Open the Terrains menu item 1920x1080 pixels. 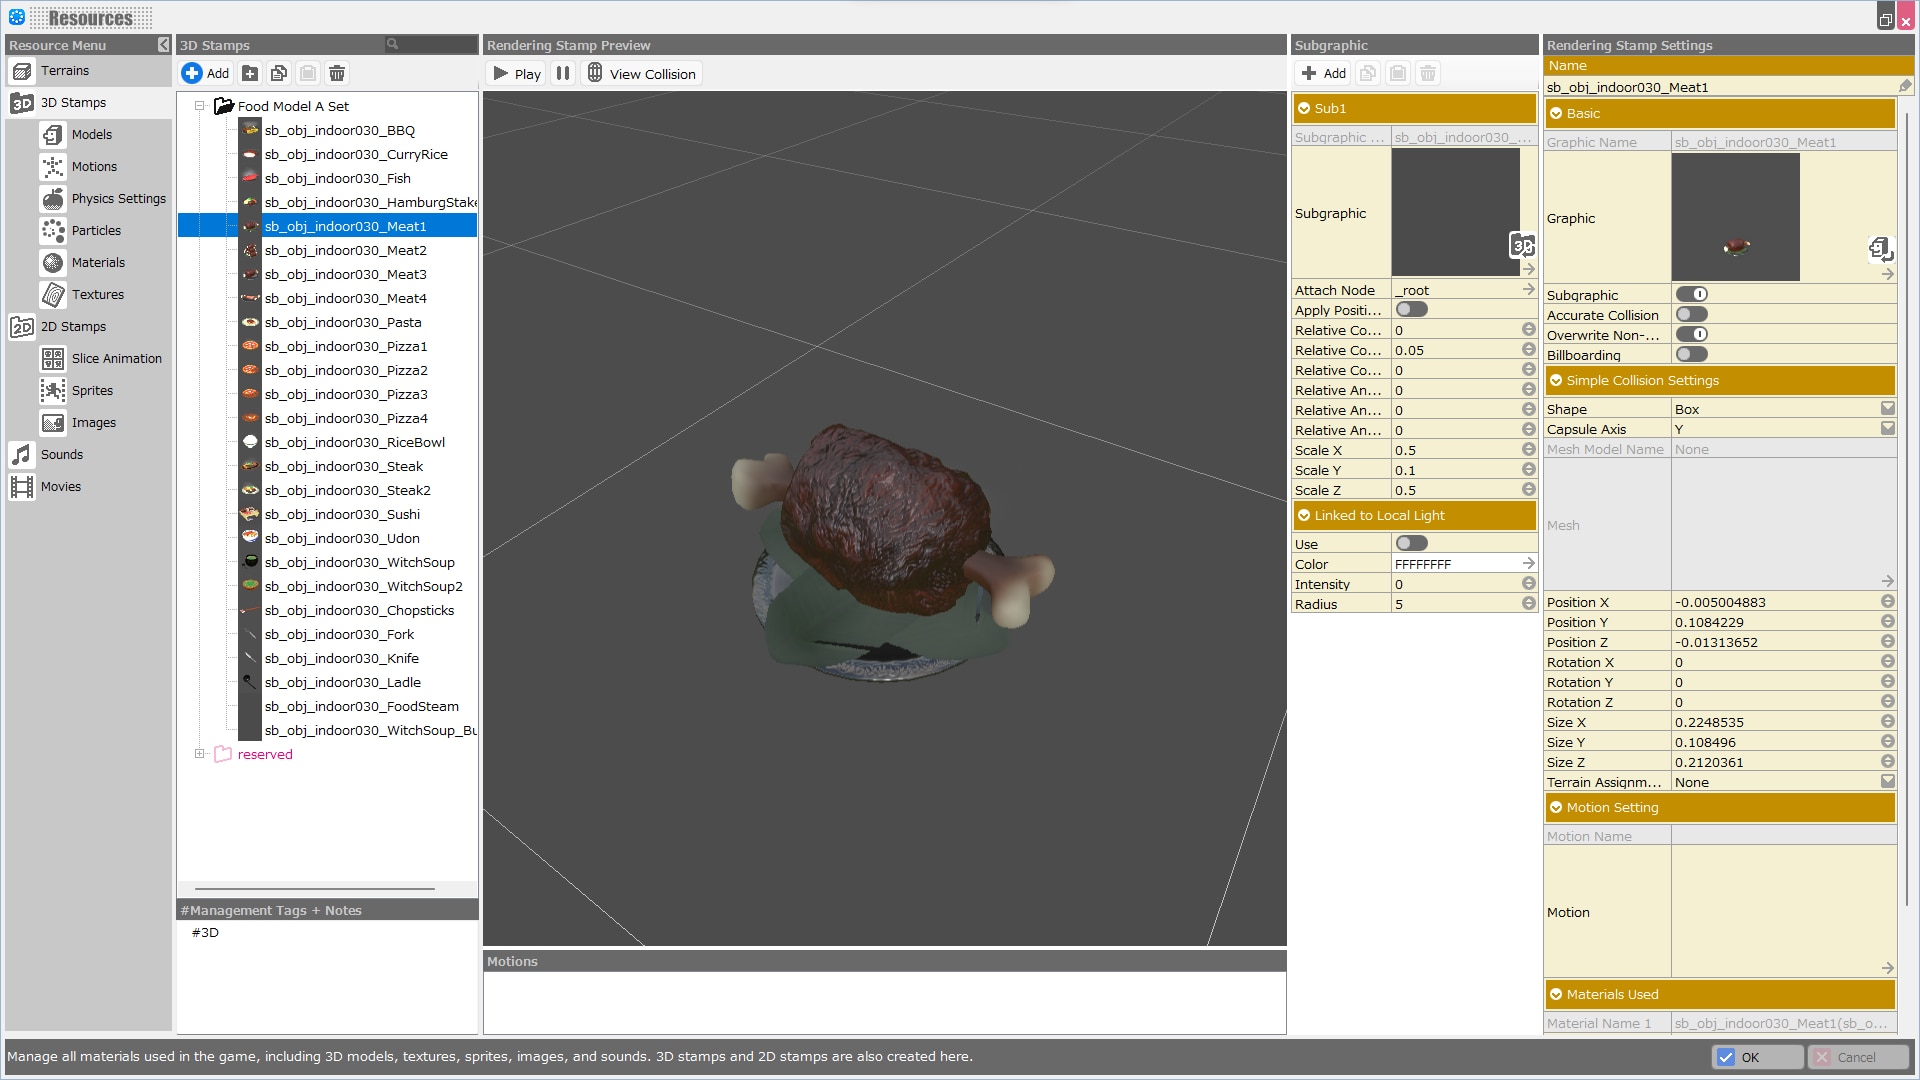point(65,71)
